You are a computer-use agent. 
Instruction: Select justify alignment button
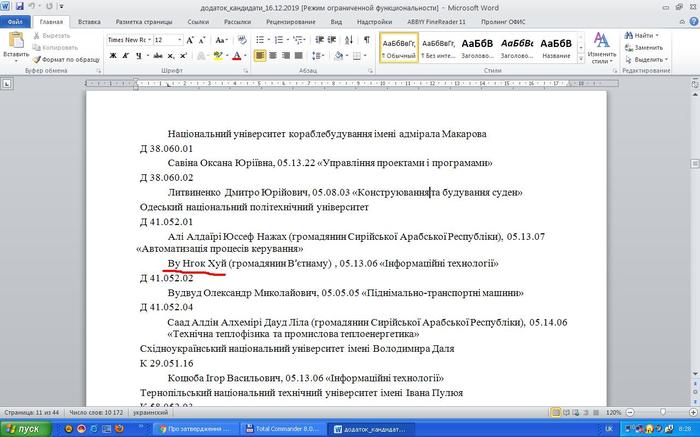(299, 56)
